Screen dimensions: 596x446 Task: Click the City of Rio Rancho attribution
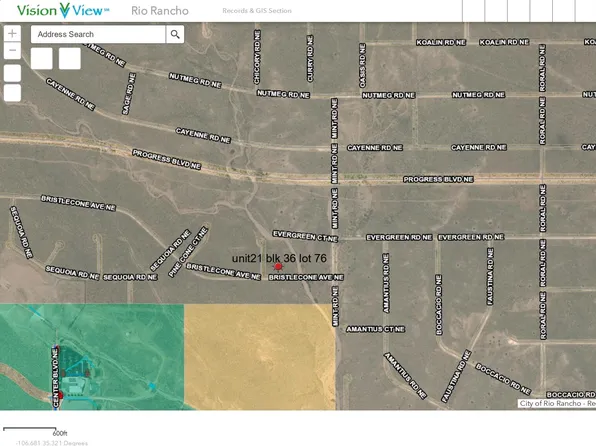[x=556, y=403]
